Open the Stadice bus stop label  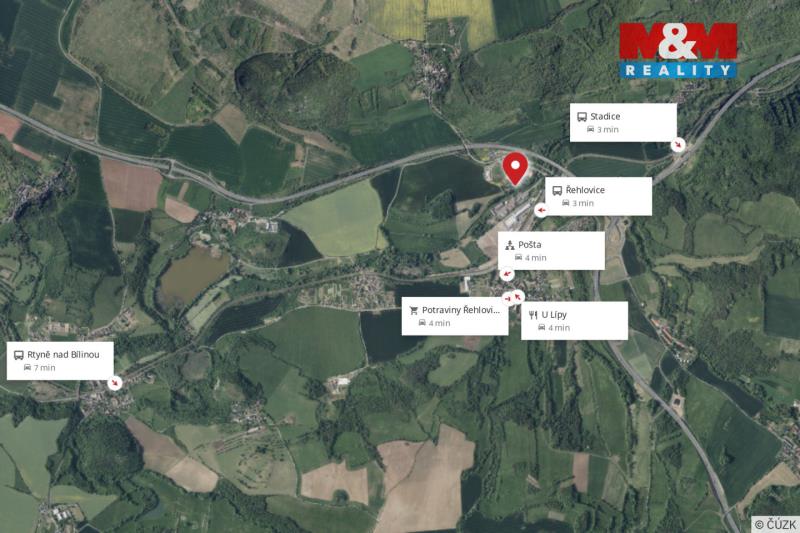tap(623, 123)
